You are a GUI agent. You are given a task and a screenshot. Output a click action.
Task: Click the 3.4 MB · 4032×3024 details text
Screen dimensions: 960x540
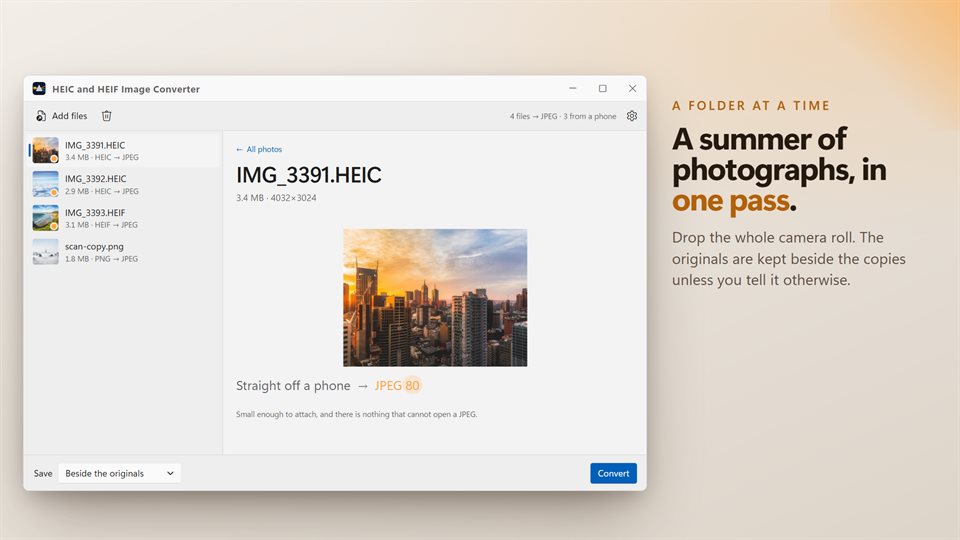tap(276, 198)
